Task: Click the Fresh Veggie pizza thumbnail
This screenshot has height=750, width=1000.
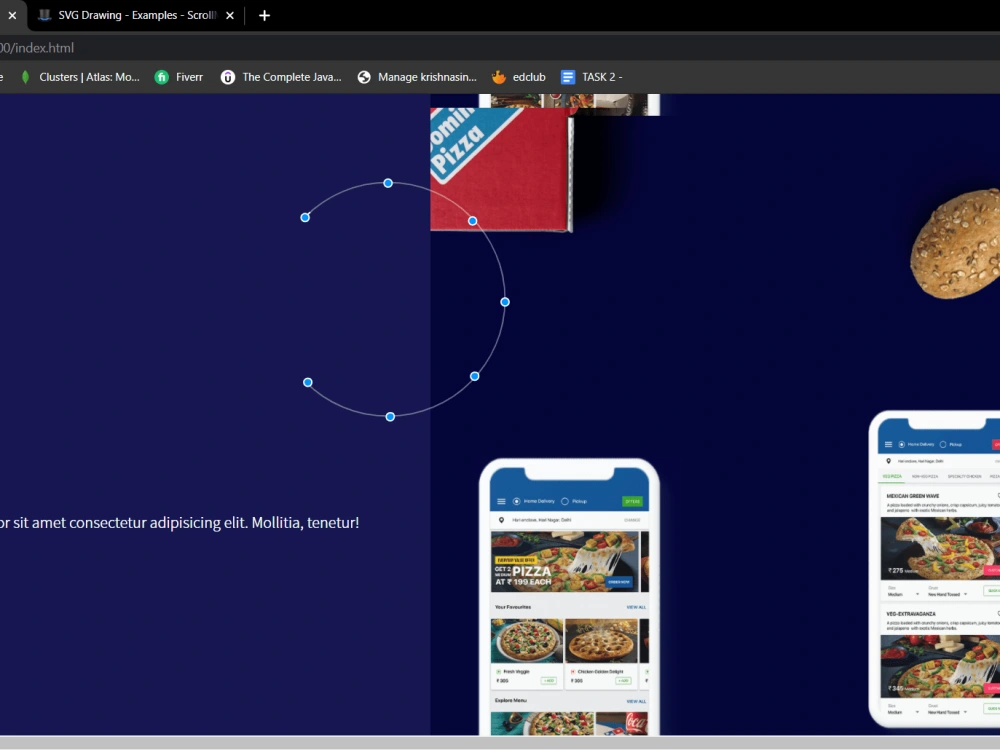Action: (x=527, y=641)
